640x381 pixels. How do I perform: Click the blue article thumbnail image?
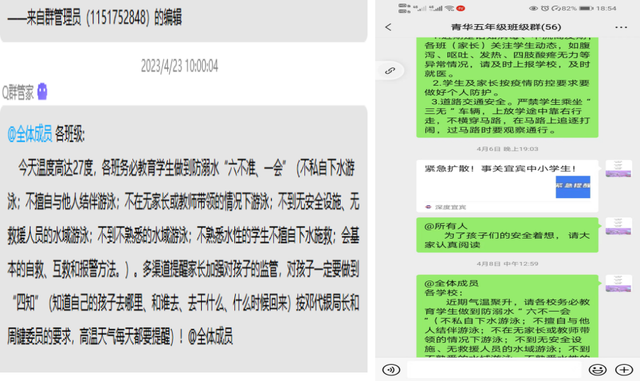[573, 187]
